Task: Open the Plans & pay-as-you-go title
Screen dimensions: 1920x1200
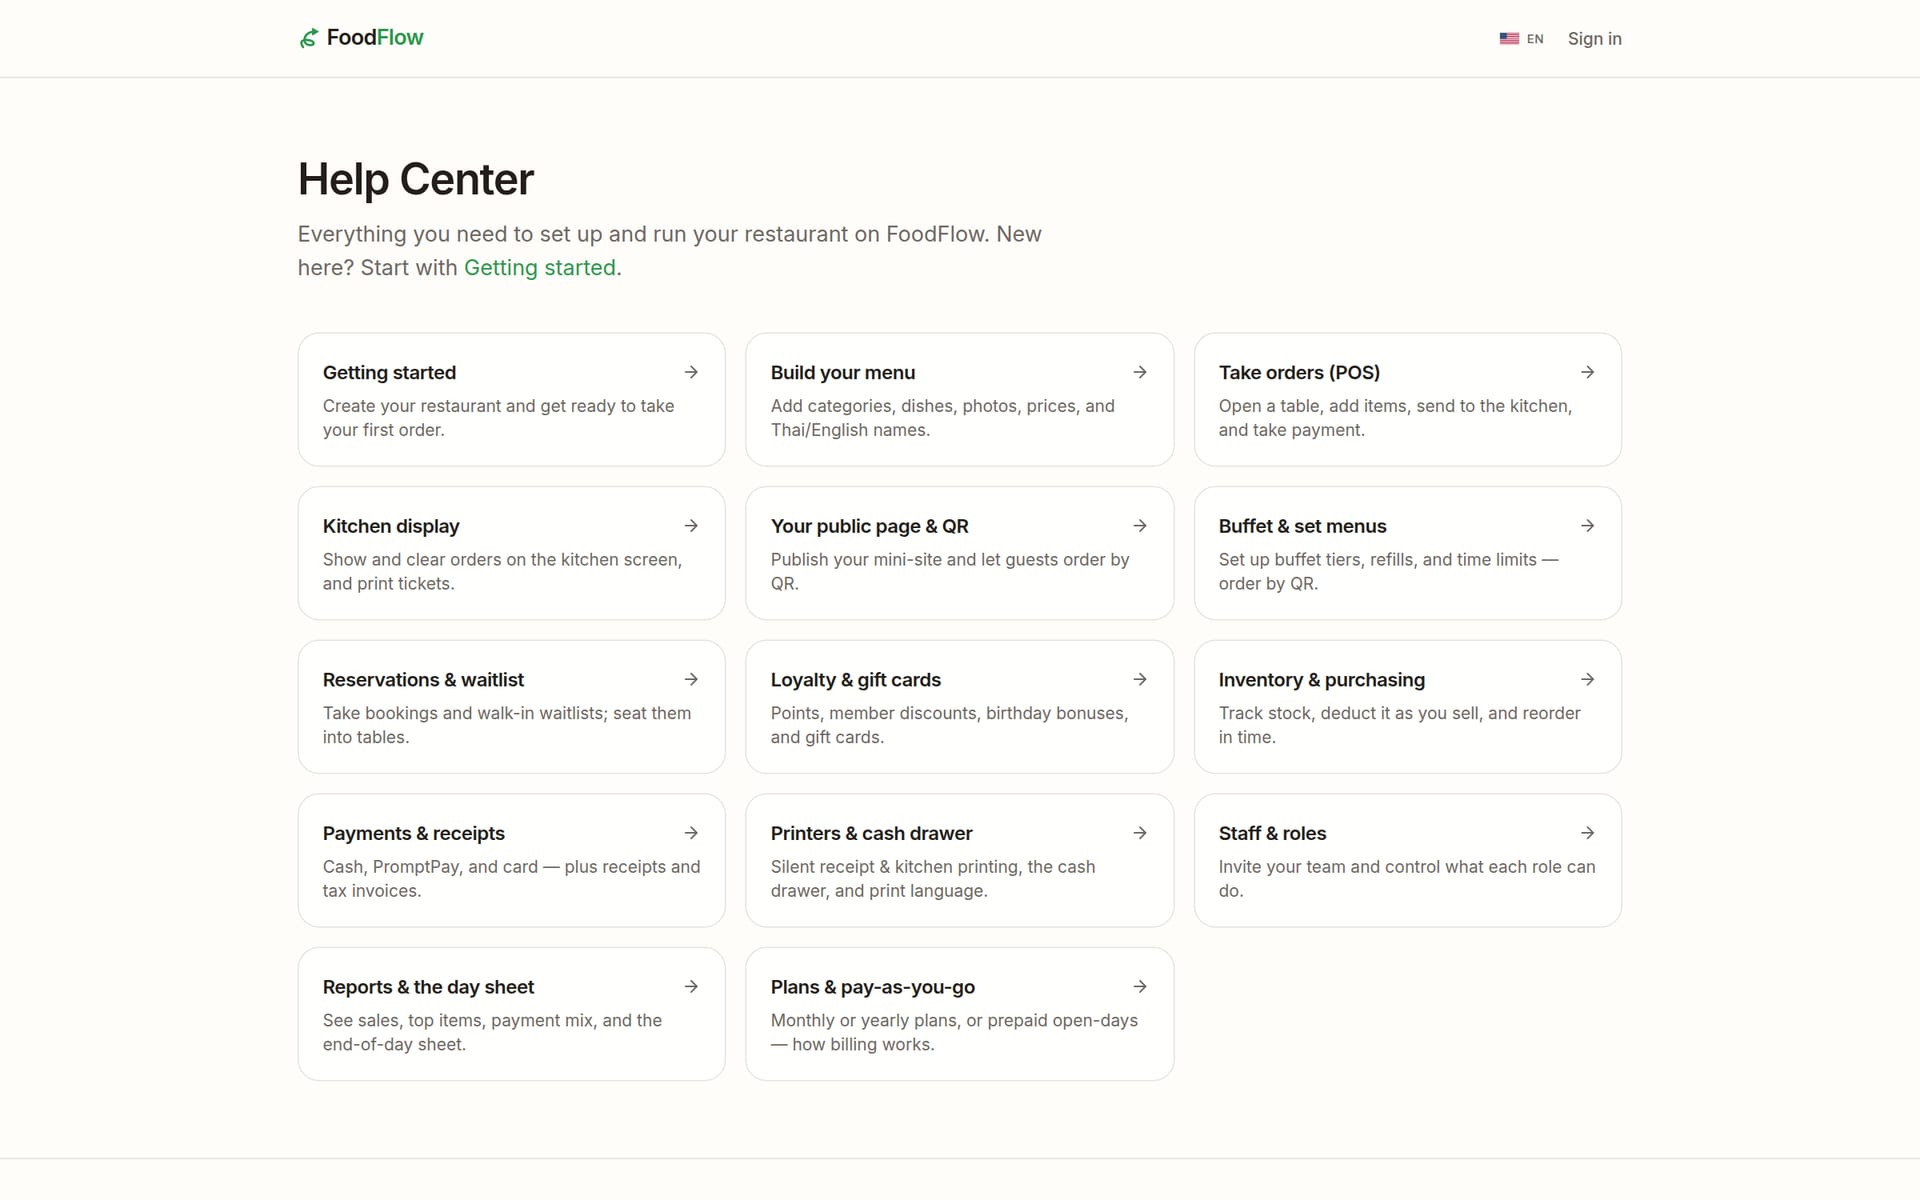Action: pyautogui.click(x=872, y=988)
